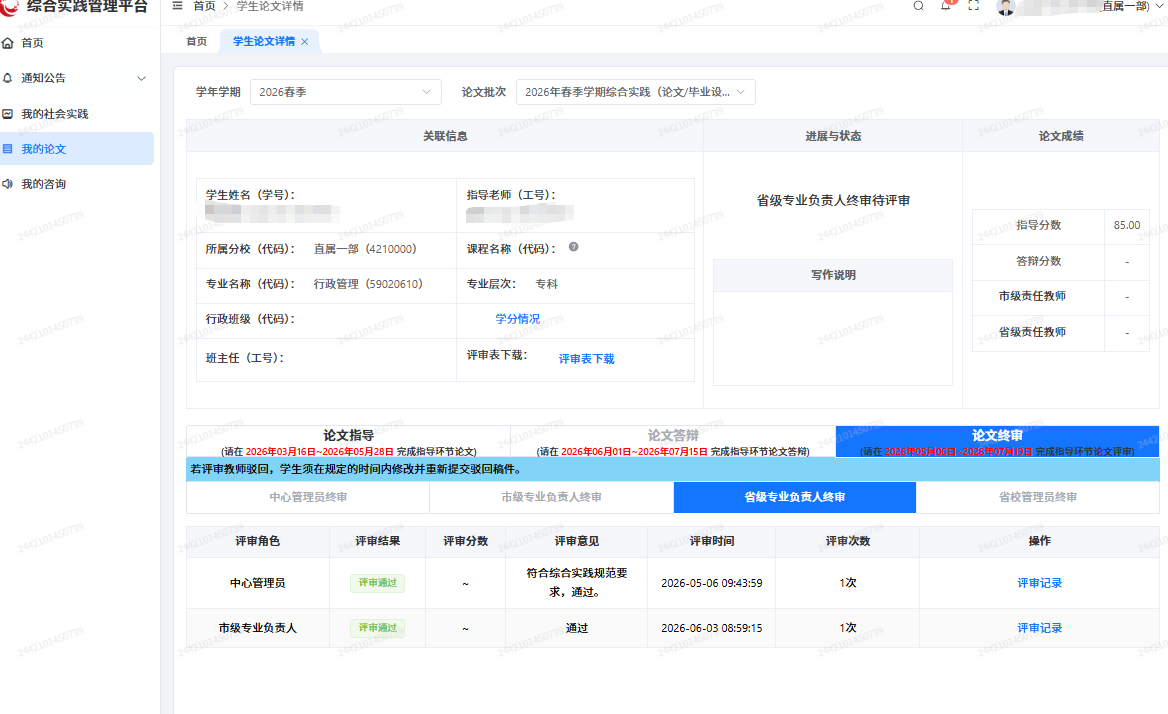The image size is (1168, 714).
Task: Click the 评审表下载 link
Action: pos(586,359)
